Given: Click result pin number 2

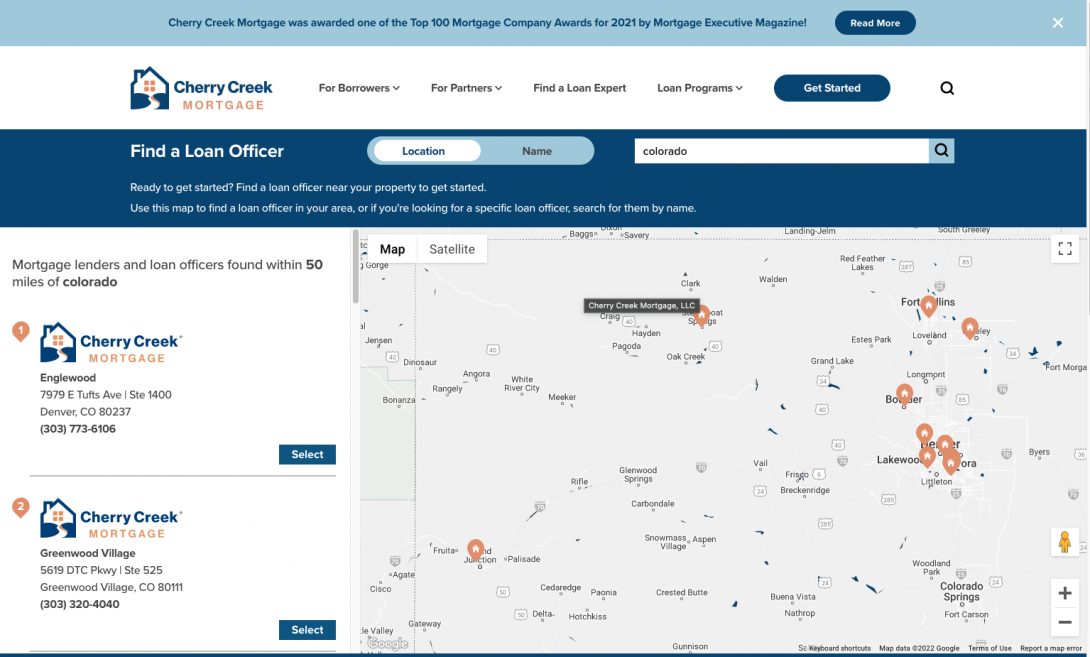Looking at the screenshot, I should pos(21,508).
